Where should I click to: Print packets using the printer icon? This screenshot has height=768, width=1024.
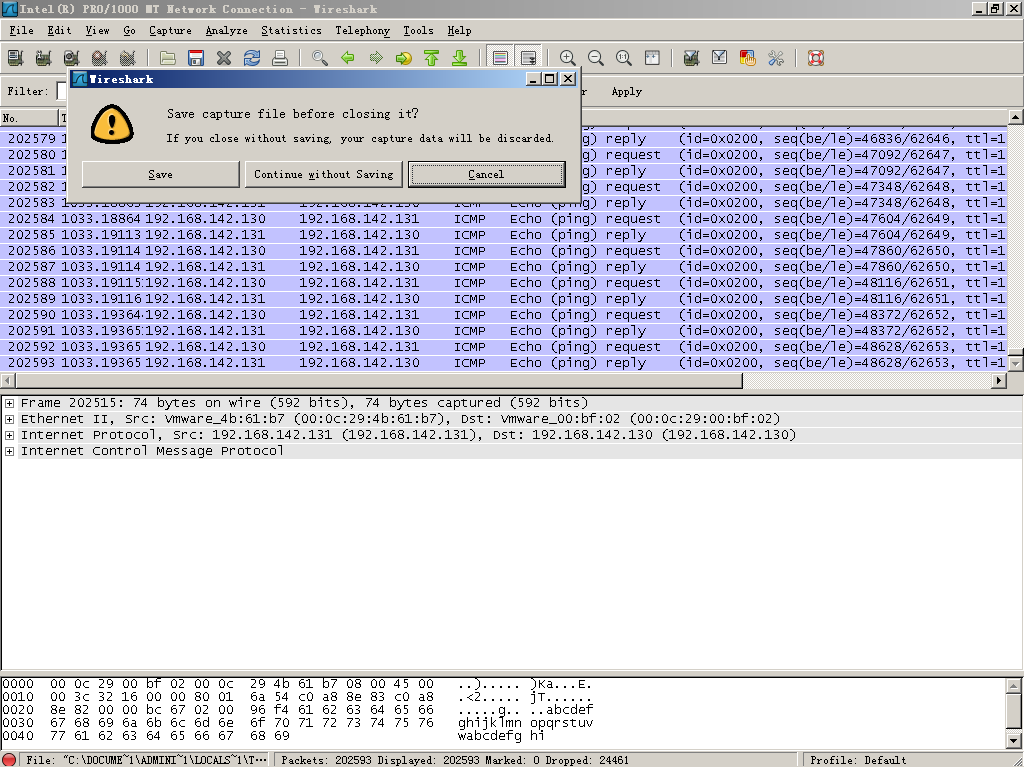coord(280,58)
